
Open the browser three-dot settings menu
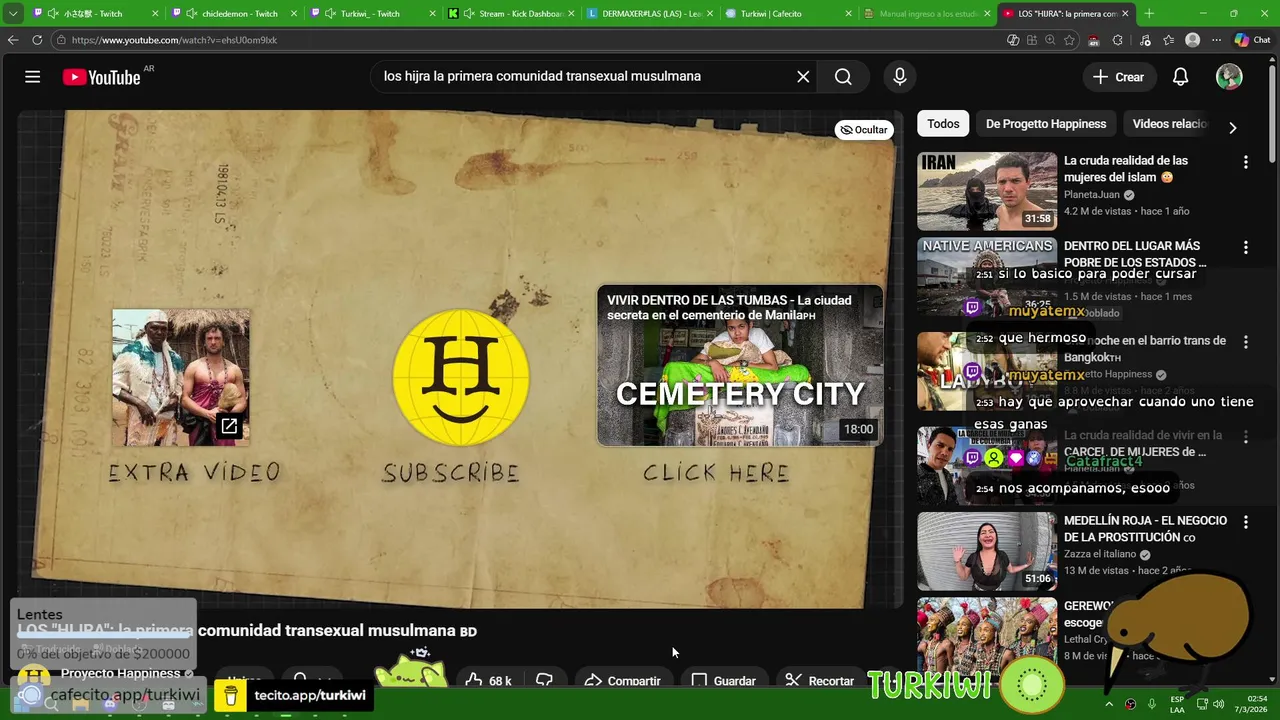coord(1216,40)
